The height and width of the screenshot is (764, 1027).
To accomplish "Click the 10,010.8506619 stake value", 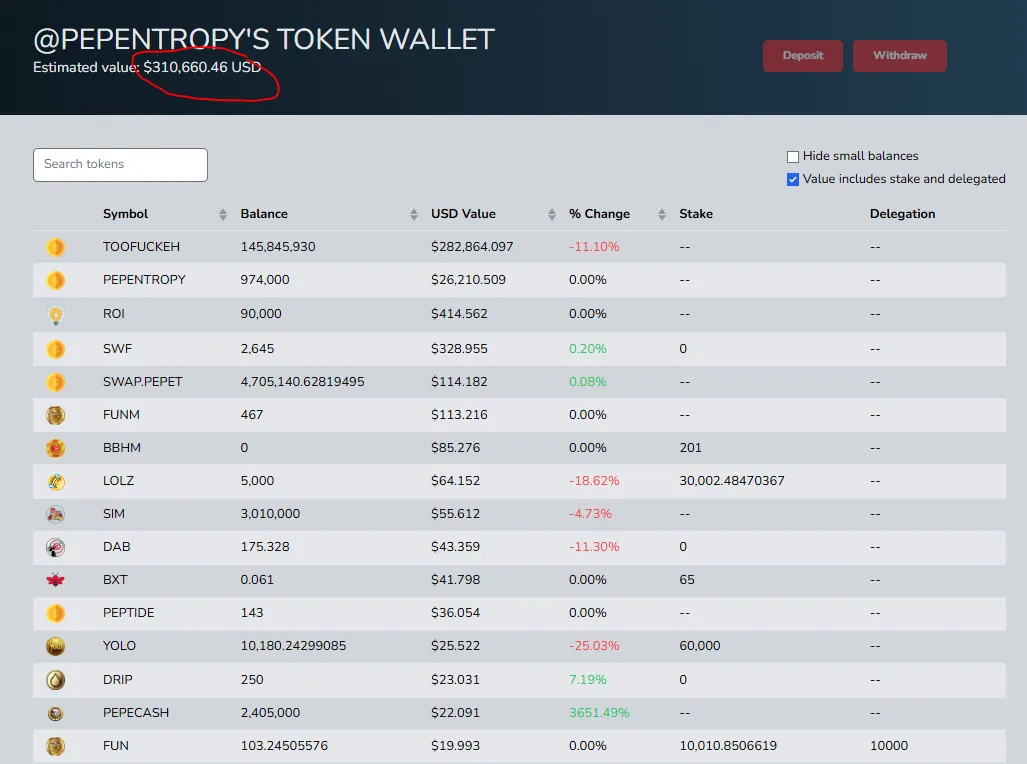I will click(x=728, y=746).
